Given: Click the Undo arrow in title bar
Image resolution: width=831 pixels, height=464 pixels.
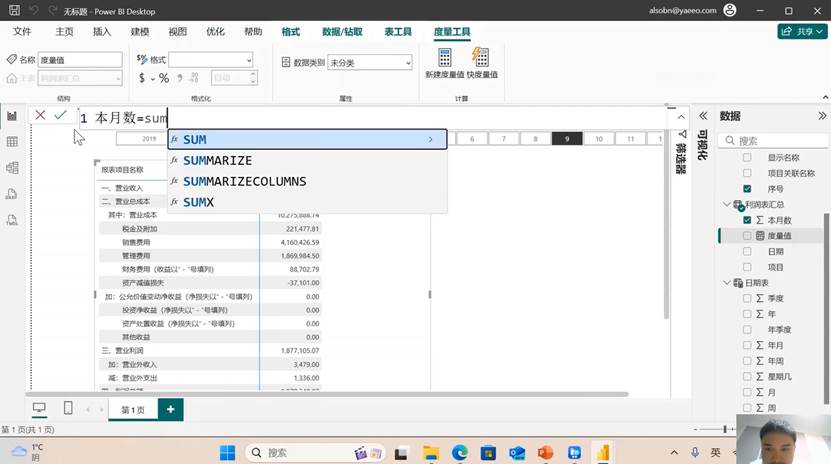Looking at the screenshot, I should pyautogui.click(x=33, y=10).
